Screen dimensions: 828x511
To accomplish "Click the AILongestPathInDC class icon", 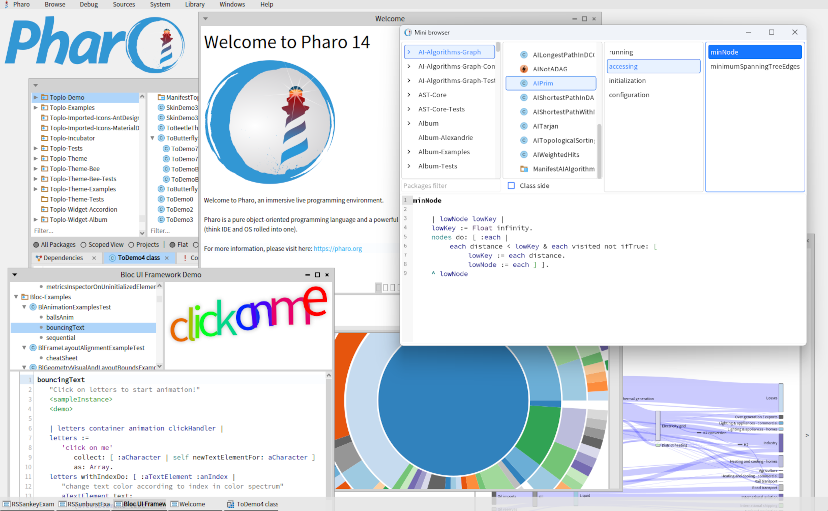I will click(524, 55).
